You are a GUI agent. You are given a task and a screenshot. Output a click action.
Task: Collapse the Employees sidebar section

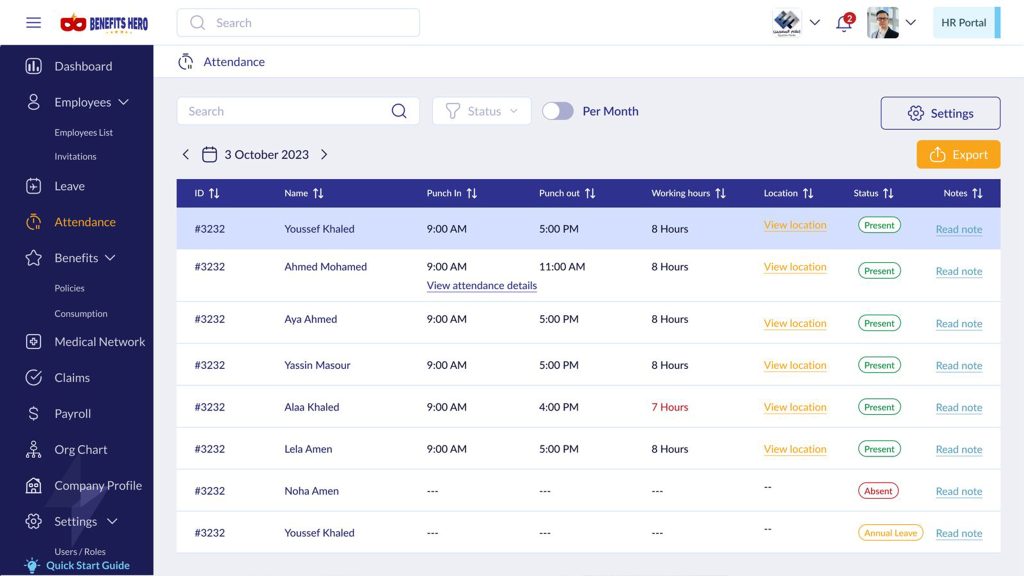[123, 103]
